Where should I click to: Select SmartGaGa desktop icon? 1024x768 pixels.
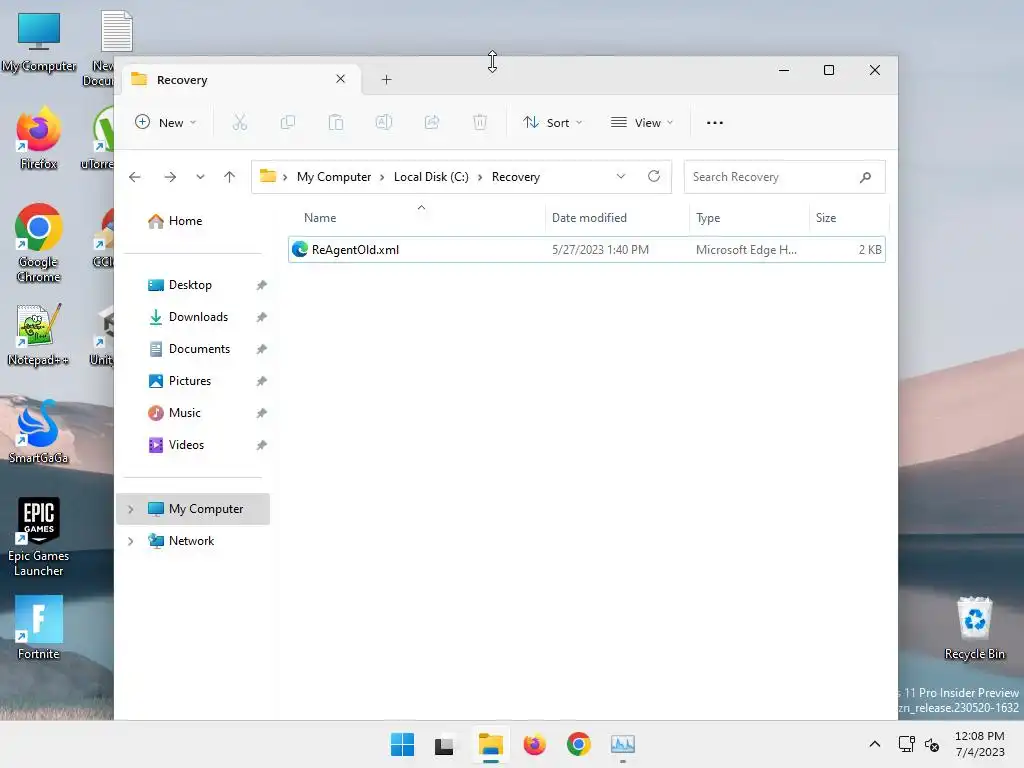coord(39,432)
